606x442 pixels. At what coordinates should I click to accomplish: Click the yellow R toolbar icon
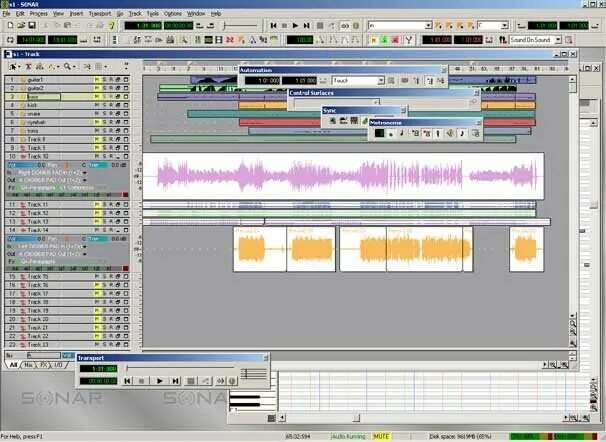point(373,40)
